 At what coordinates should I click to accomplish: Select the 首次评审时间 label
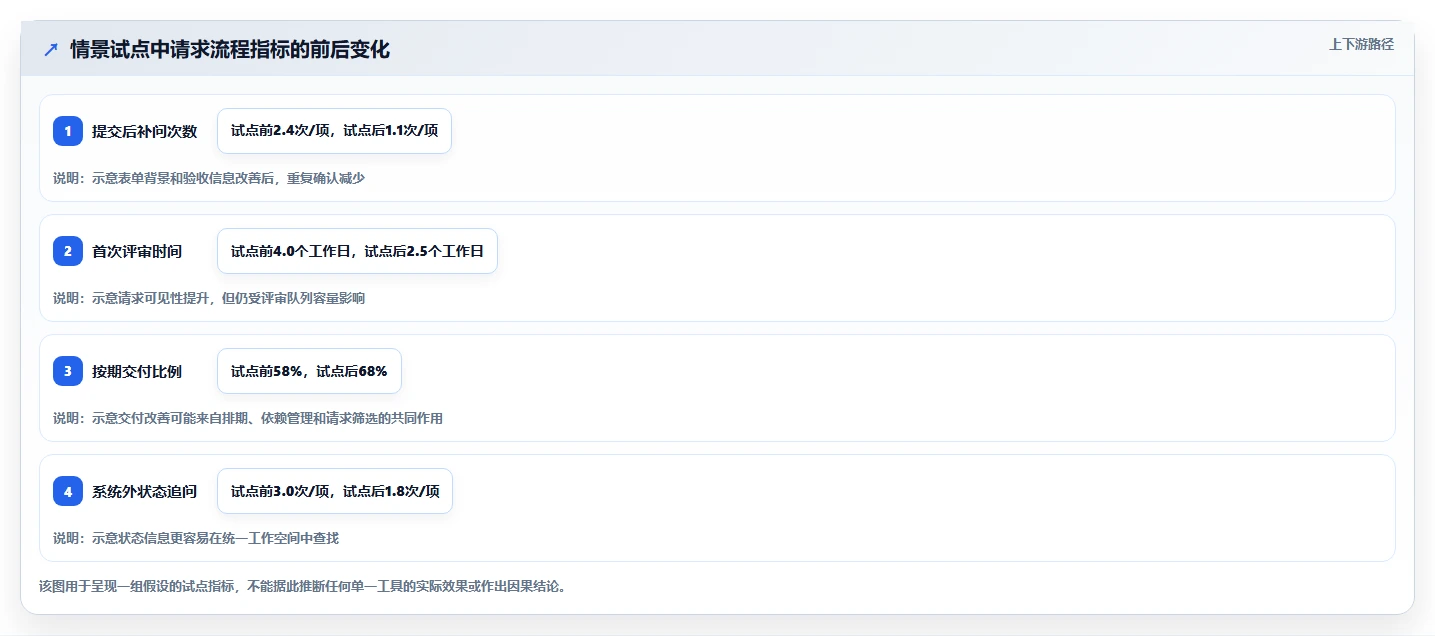pyautogui.click(x=137, y=251)
